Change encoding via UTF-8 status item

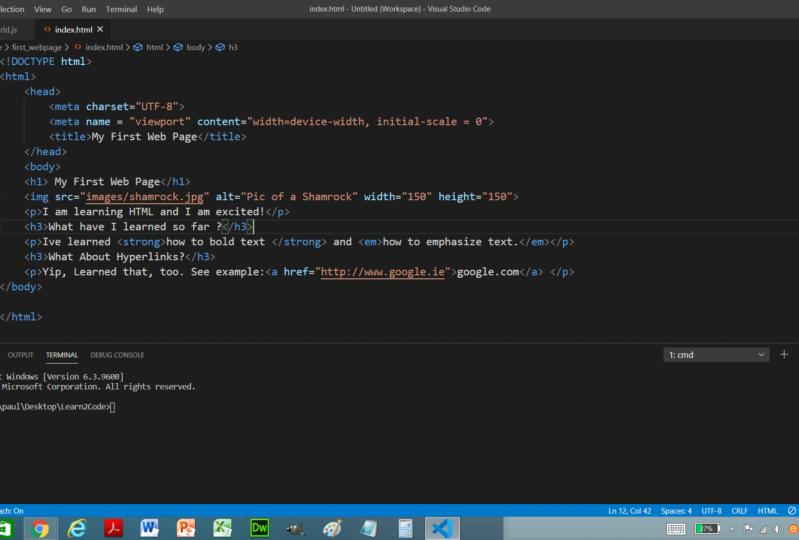711,510
